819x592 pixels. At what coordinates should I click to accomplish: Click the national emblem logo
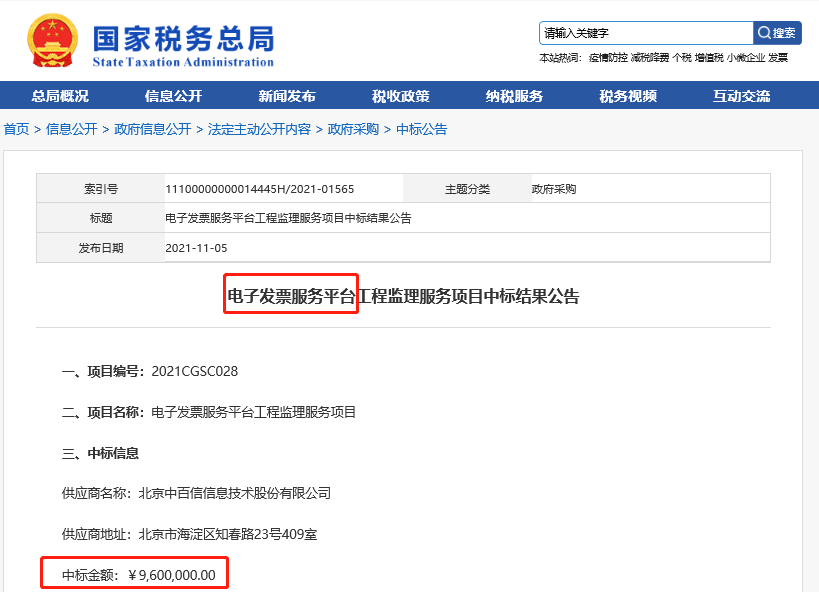pos(52,40)
